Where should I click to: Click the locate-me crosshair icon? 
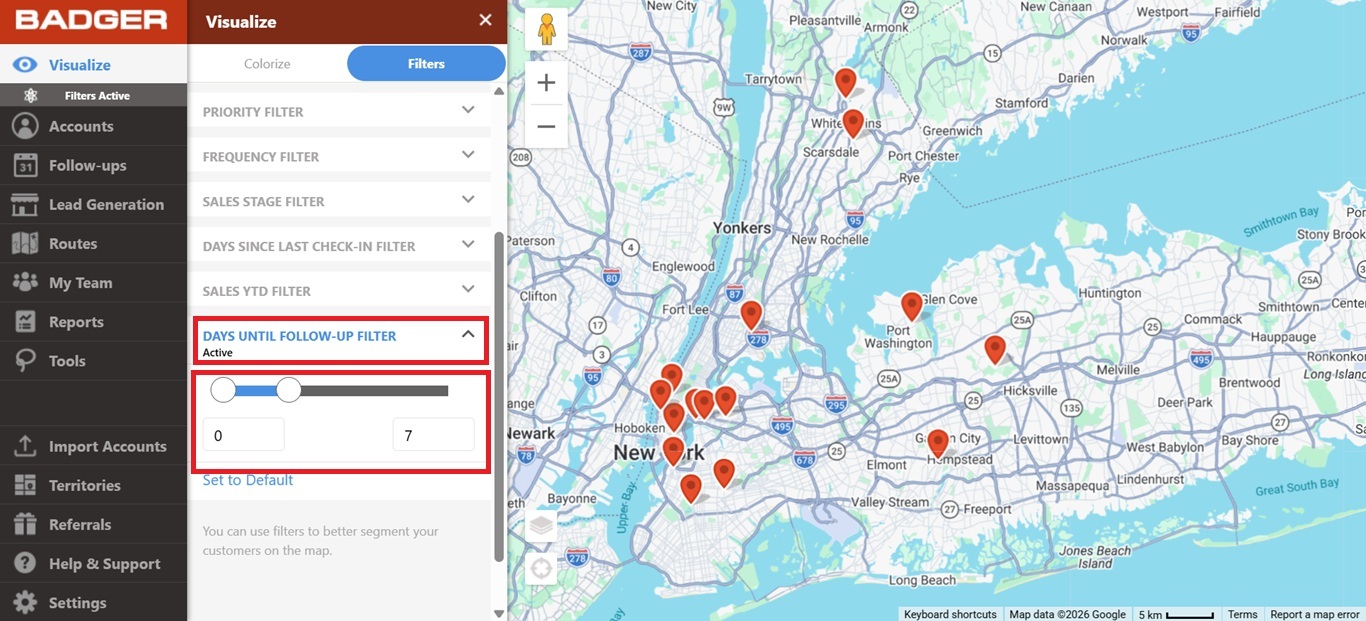point(541,569)
